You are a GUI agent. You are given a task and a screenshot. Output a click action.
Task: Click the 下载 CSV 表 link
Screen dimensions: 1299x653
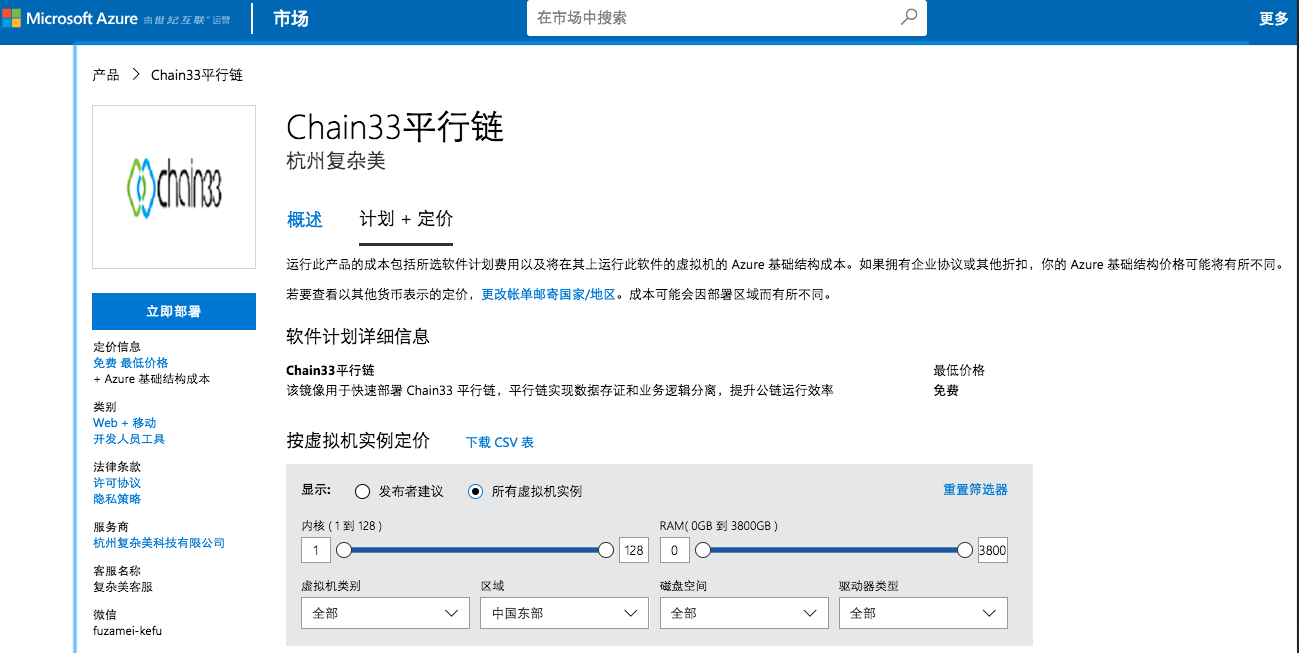point(500,442)
